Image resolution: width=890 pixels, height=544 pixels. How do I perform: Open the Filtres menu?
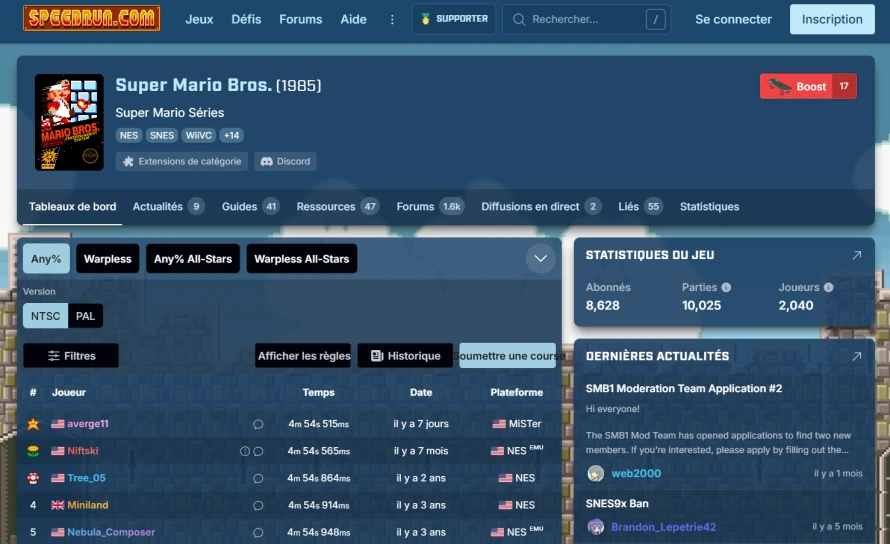pos(71,356)
